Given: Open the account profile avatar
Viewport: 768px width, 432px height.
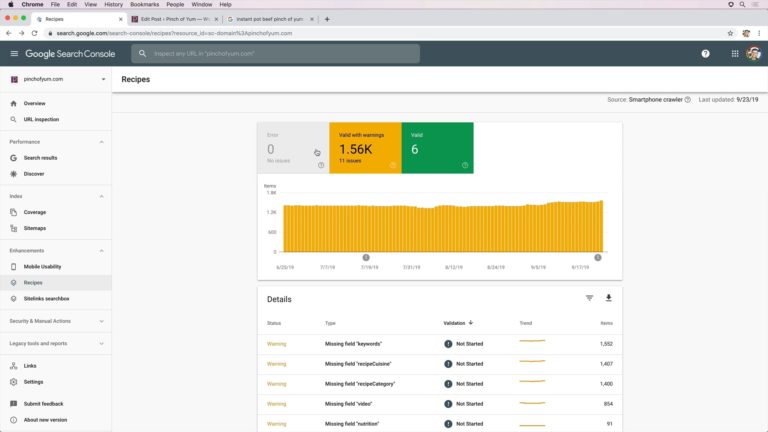Looking at the screenshot, I should (753, 54).
